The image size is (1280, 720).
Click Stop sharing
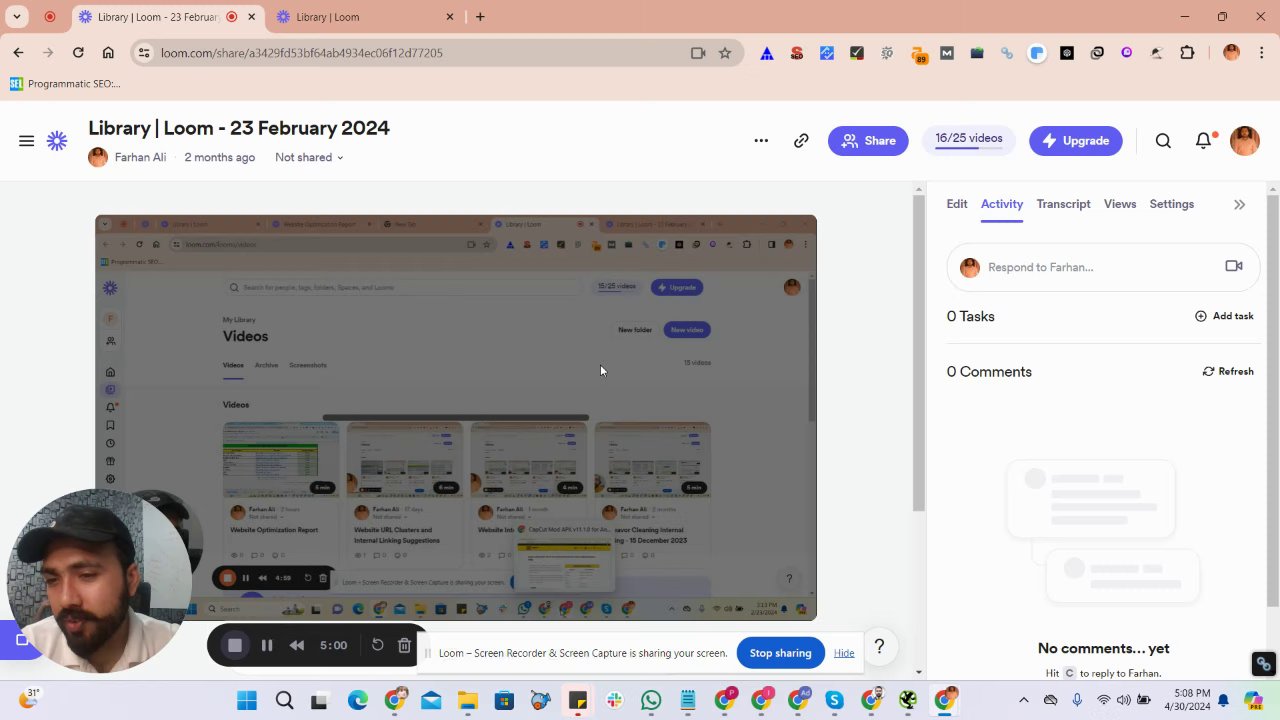coord(780,653)
